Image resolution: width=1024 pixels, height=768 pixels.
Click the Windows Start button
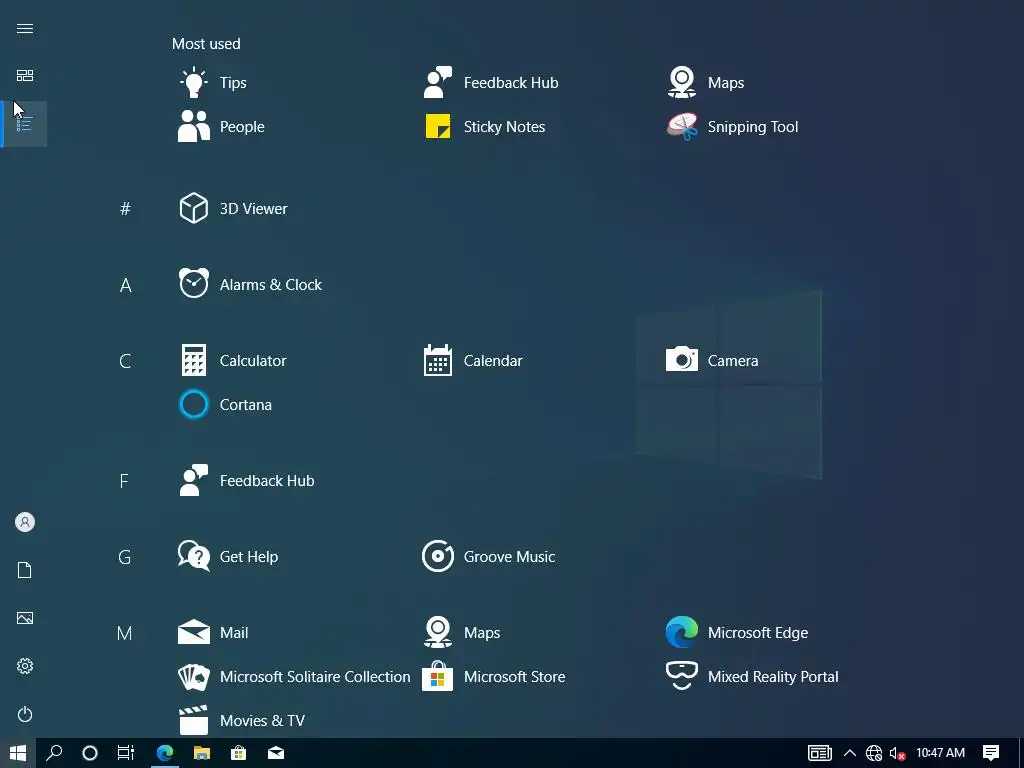point(18,753)
